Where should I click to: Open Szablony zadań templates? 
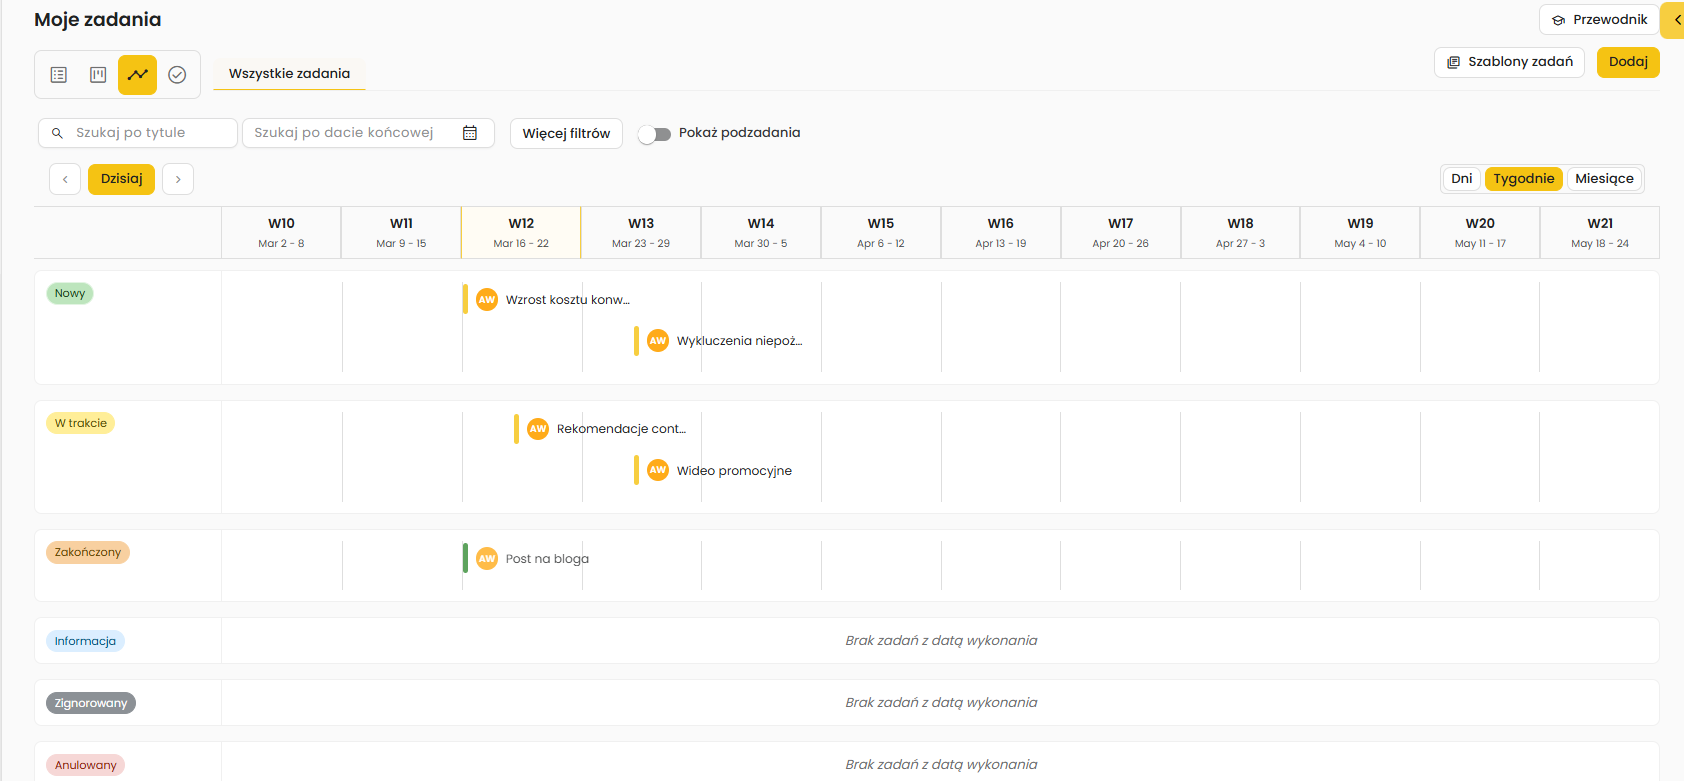tap(1509, 62)
